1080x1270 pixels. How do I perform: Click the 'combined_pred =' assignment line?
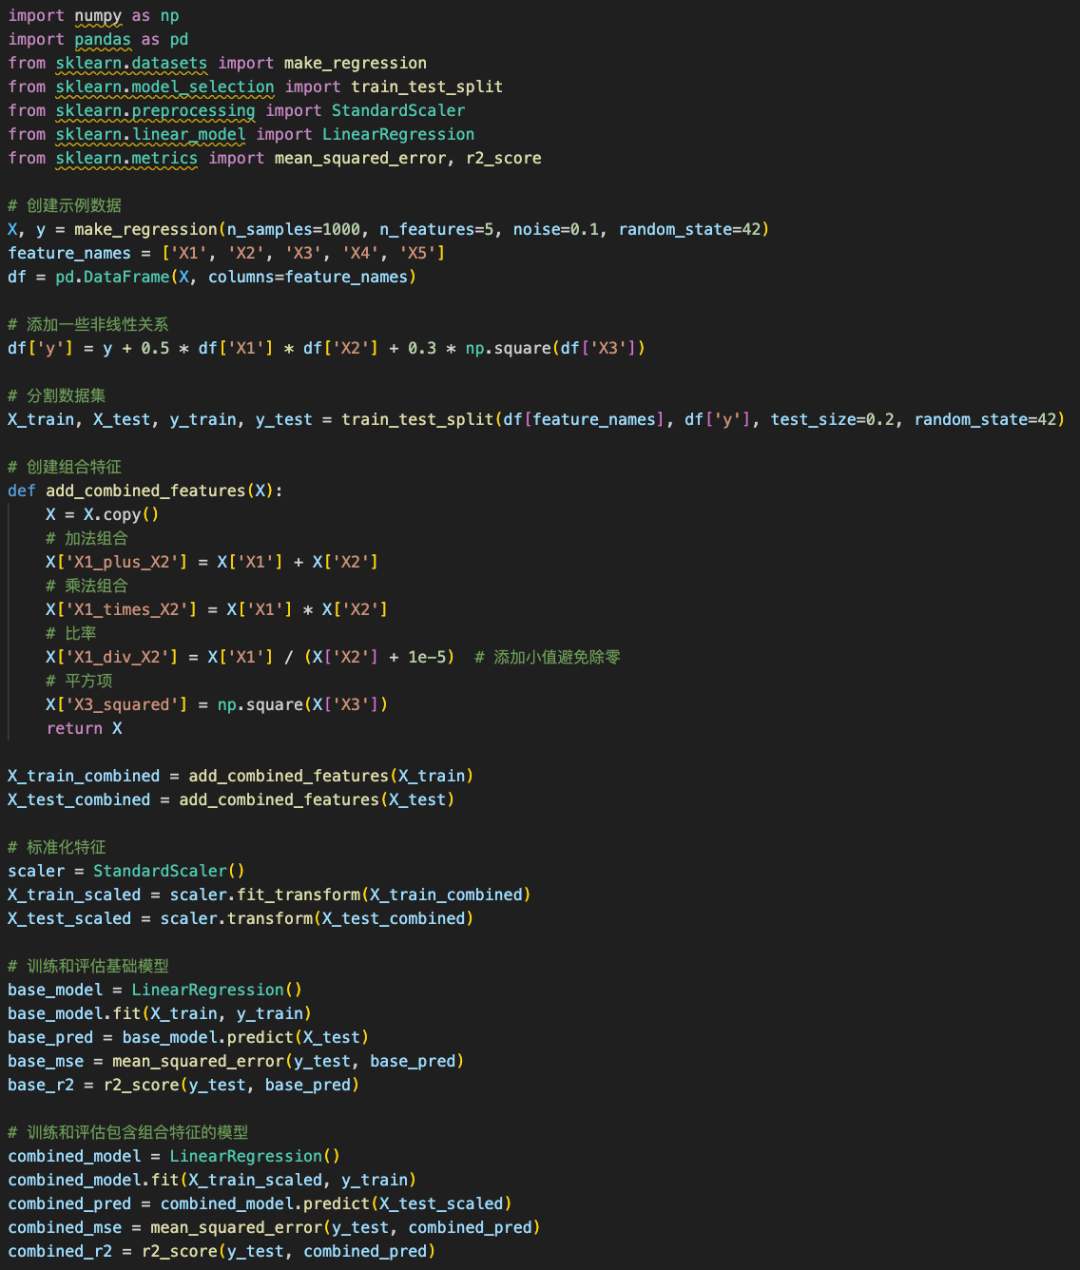coord(260,1205)
